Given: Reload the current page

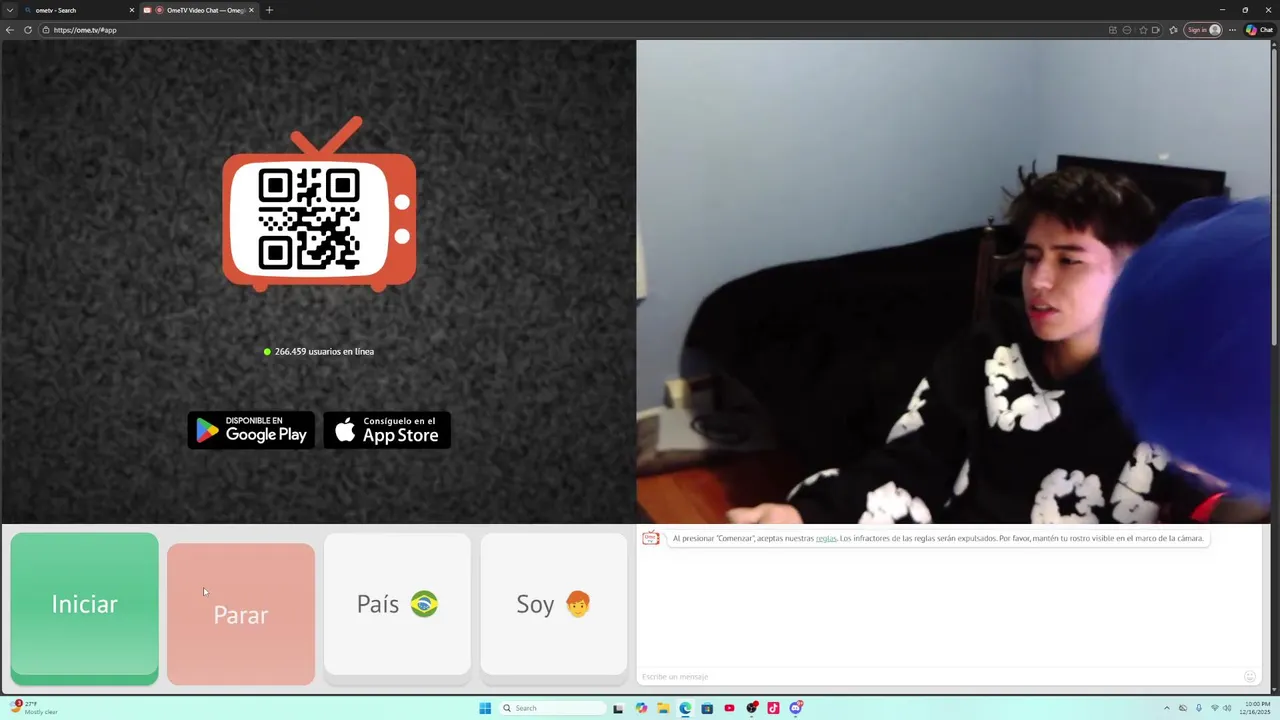Looking at the screenshot, I should point(28,30).
